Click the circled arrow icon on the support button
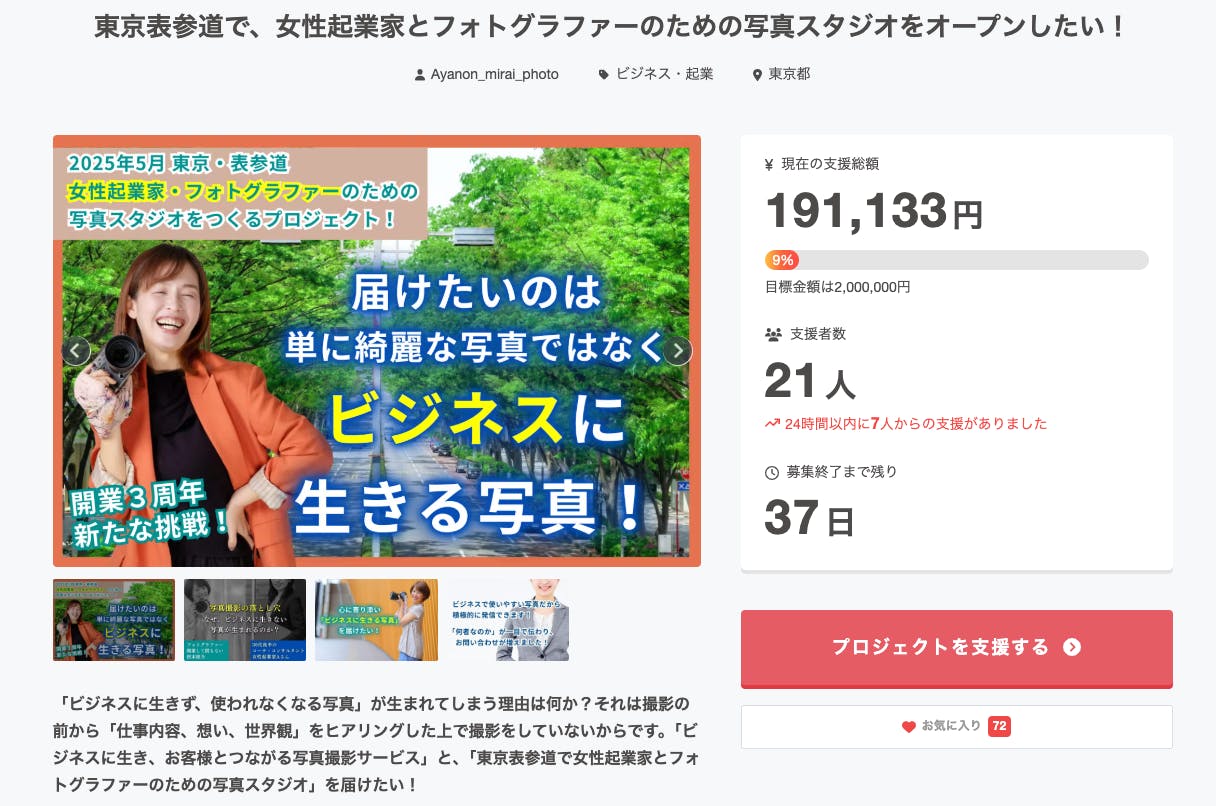This screenshot has width=1216, height=806. coord(1072,647)
